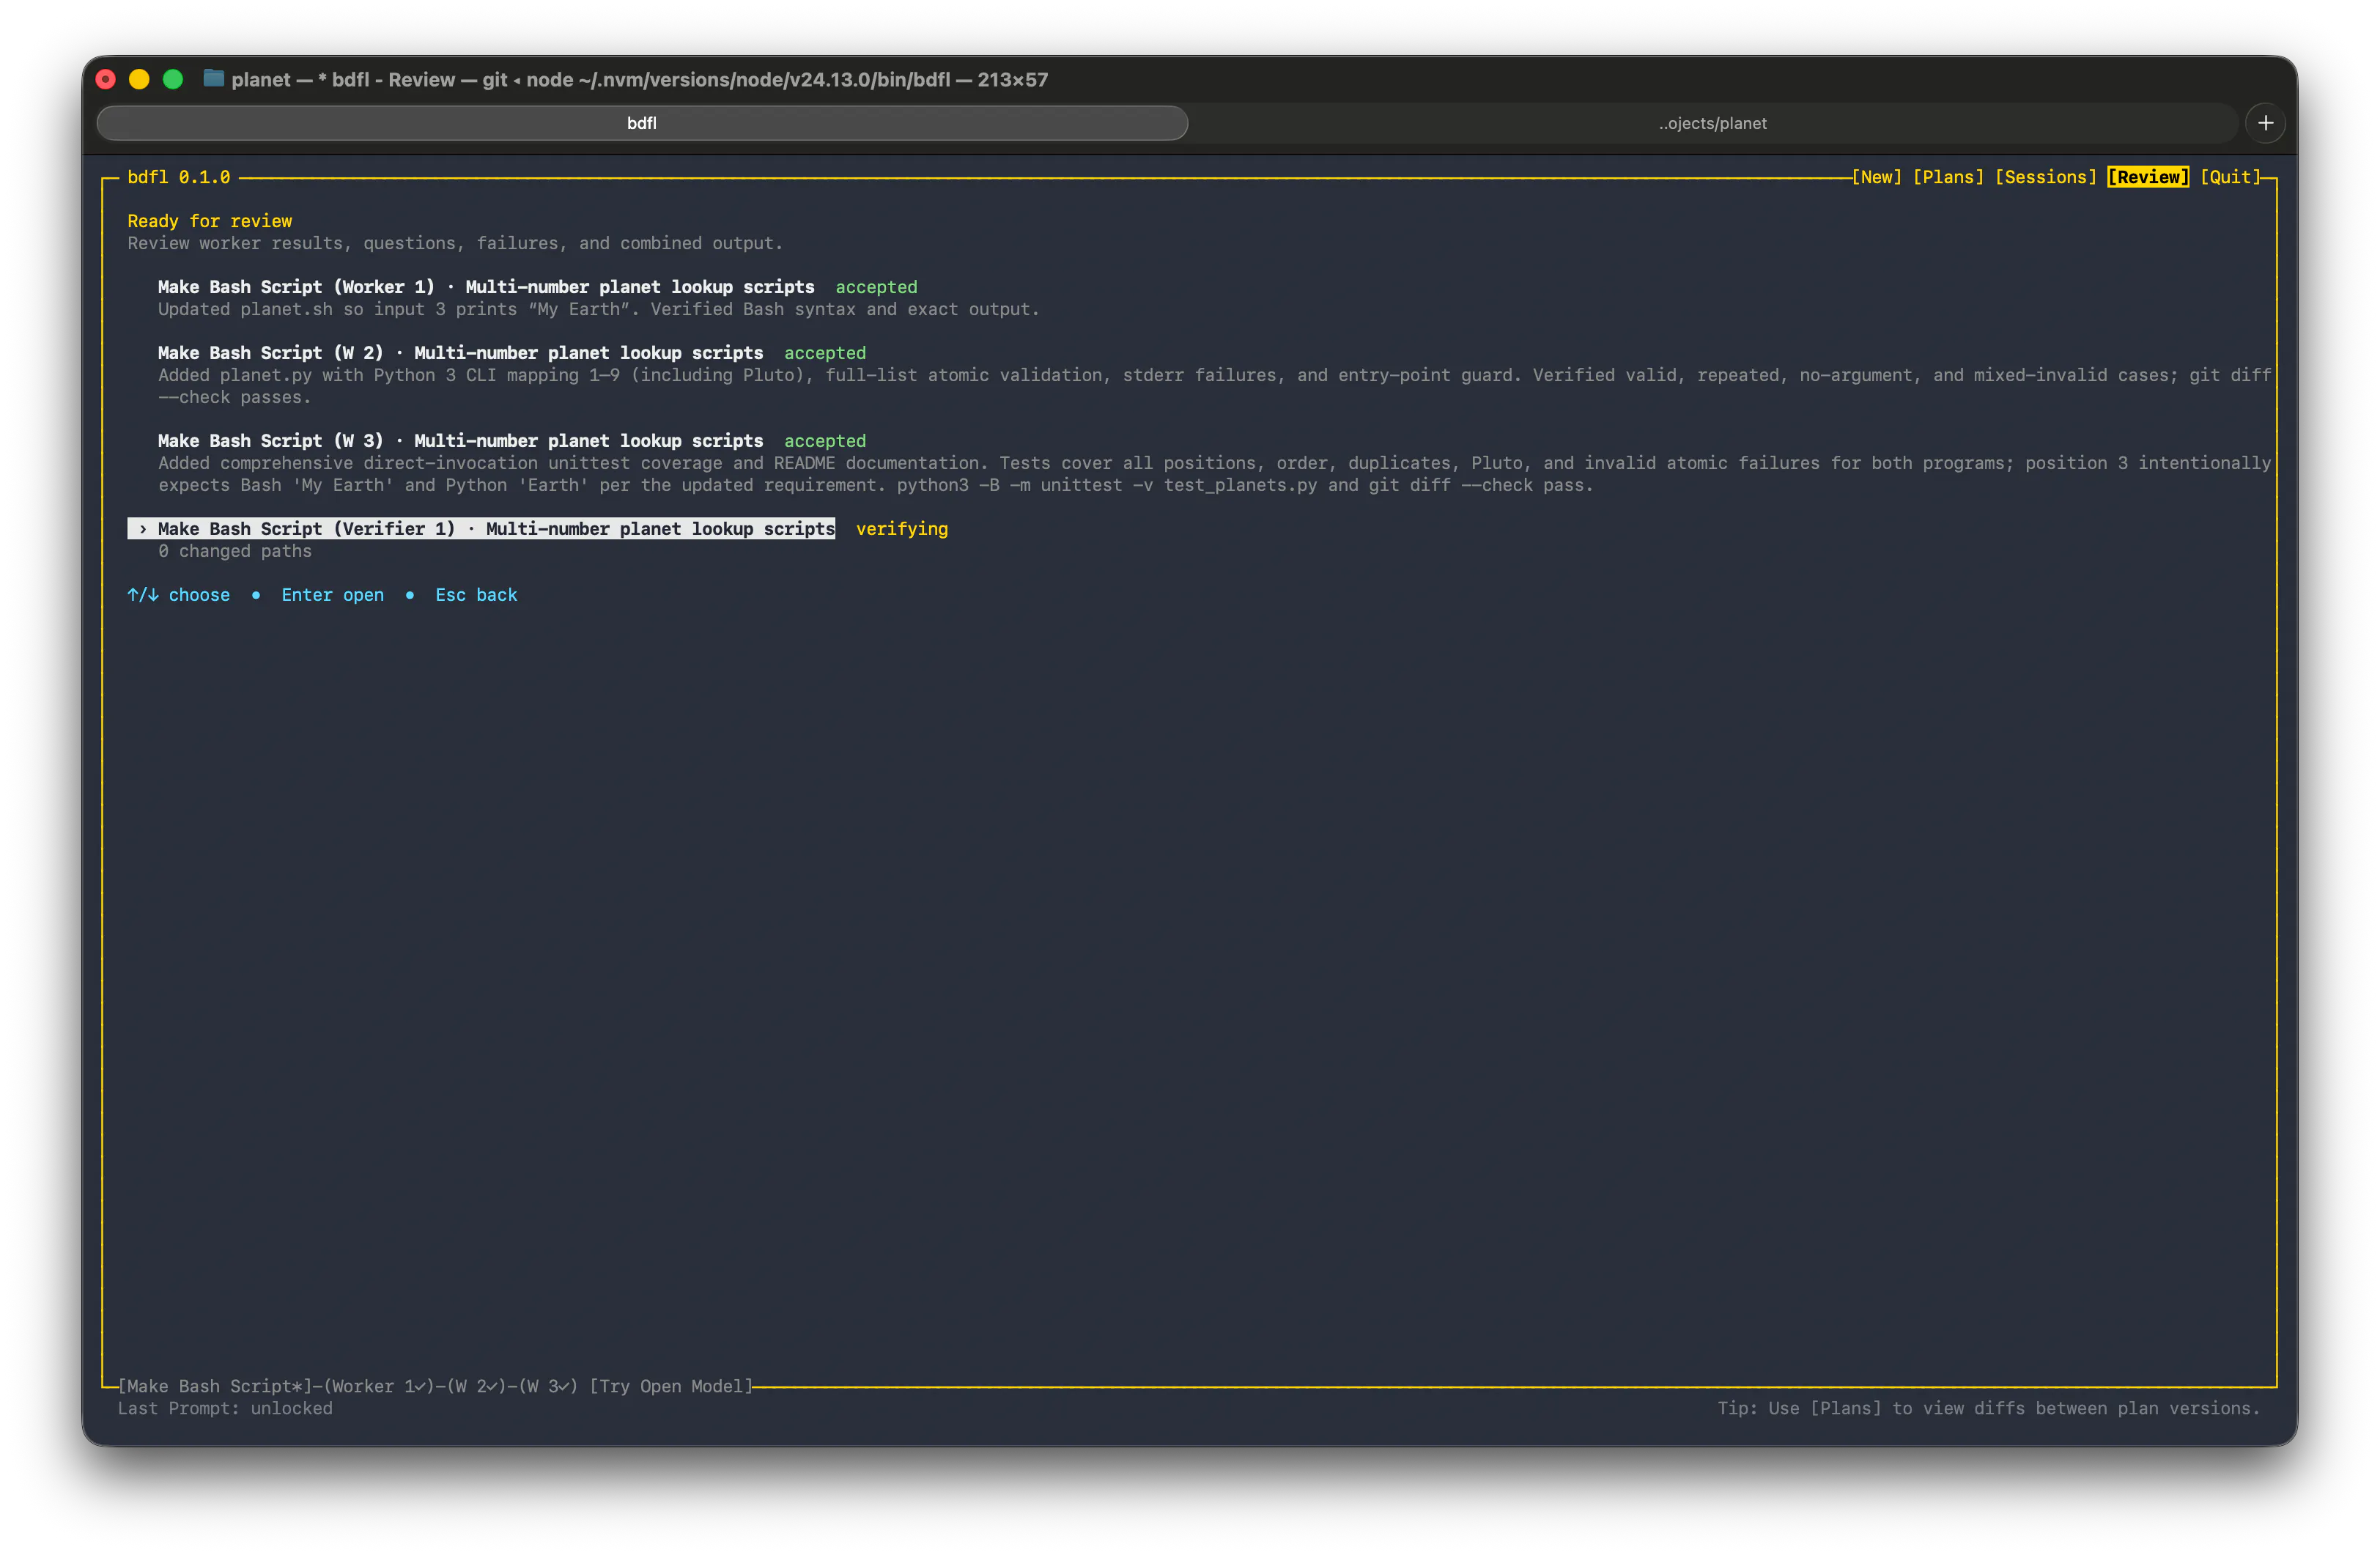Click the chevron beside Verifier 1 row
Viewport: 2380px width, 1555px height.
pyautogui.click(x=143, y=529)
